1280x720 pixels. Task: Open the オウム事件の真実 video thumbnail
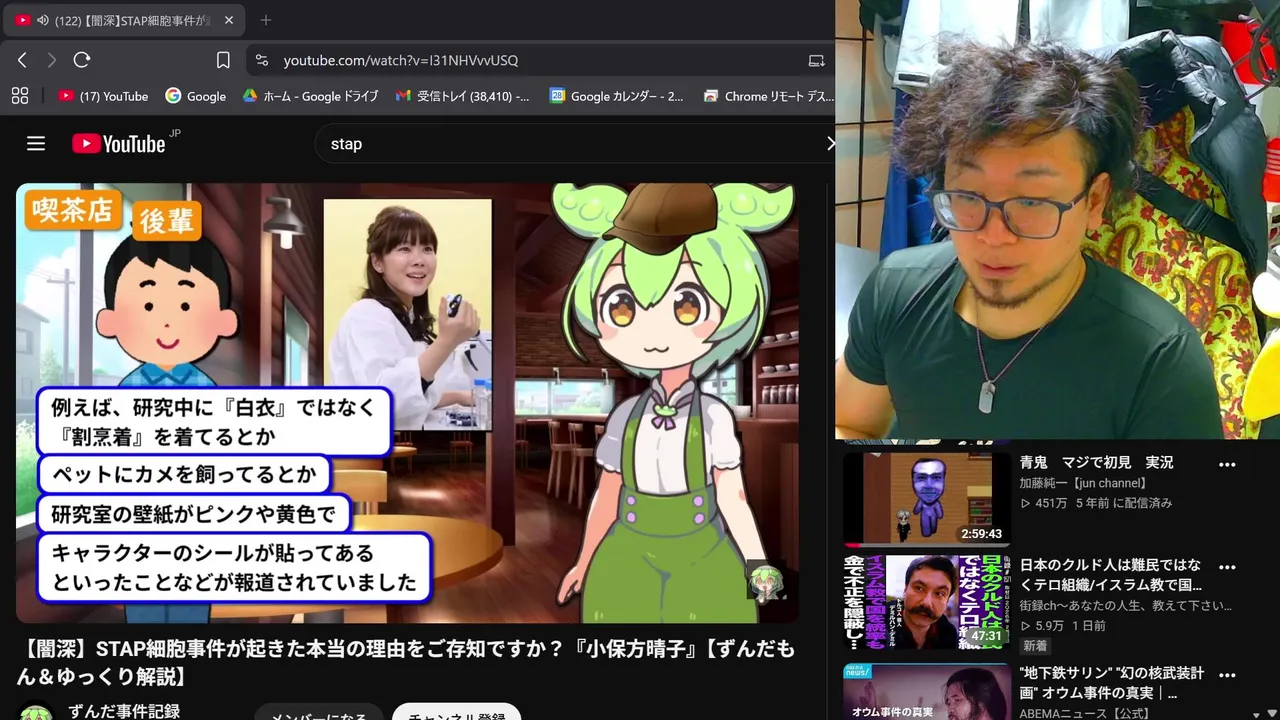coord(926,692)
